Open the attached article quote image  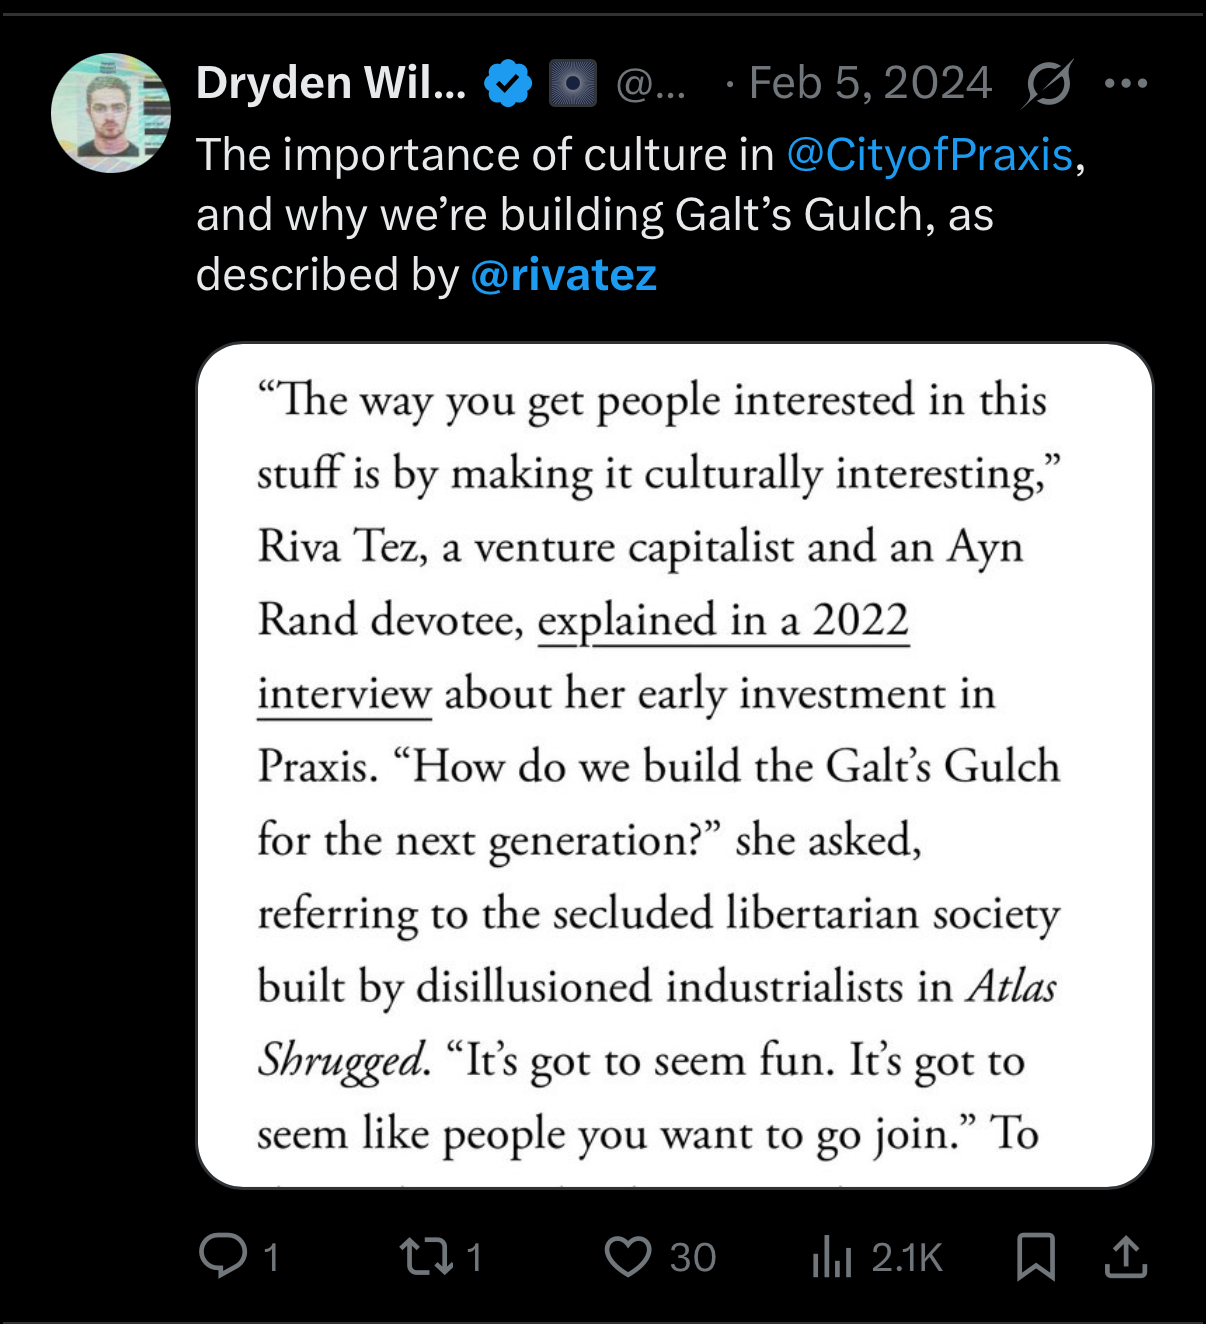point(675,765)
